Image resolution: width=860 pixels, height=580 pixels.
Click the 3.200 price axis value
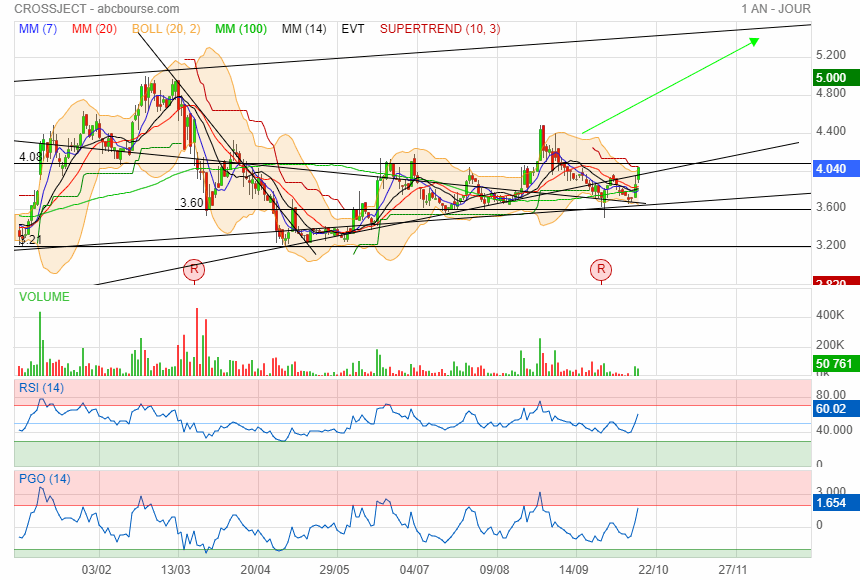[831, 245]
